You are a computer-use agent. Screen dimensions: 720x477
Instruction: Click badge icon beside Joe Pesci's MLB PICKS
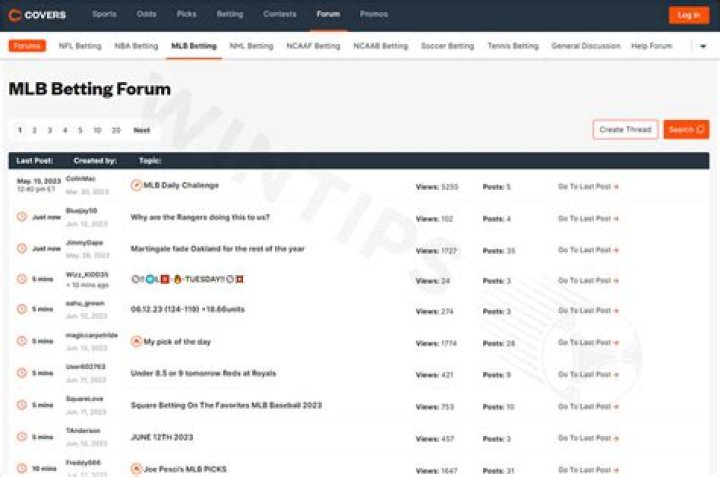(136, 469)
